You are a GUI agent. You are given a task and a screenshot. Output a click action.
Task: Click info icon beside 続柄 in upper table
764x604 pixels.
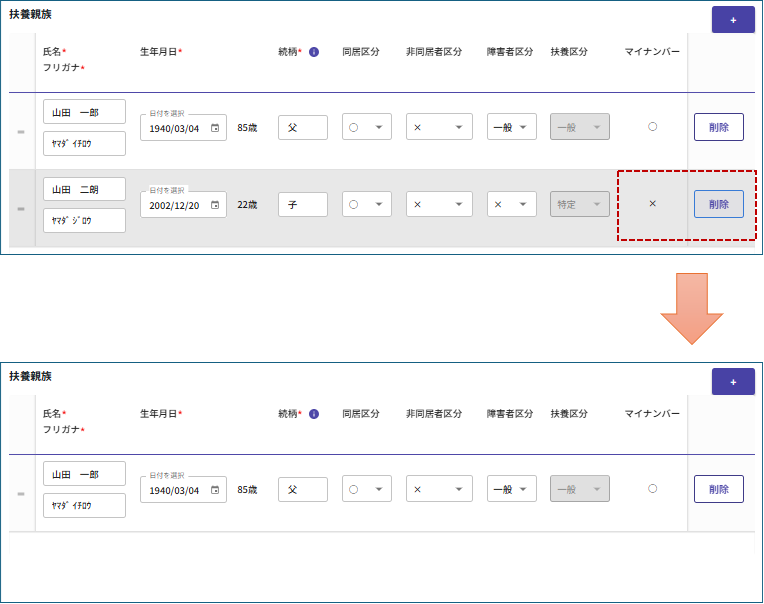[x=314, y=51]
